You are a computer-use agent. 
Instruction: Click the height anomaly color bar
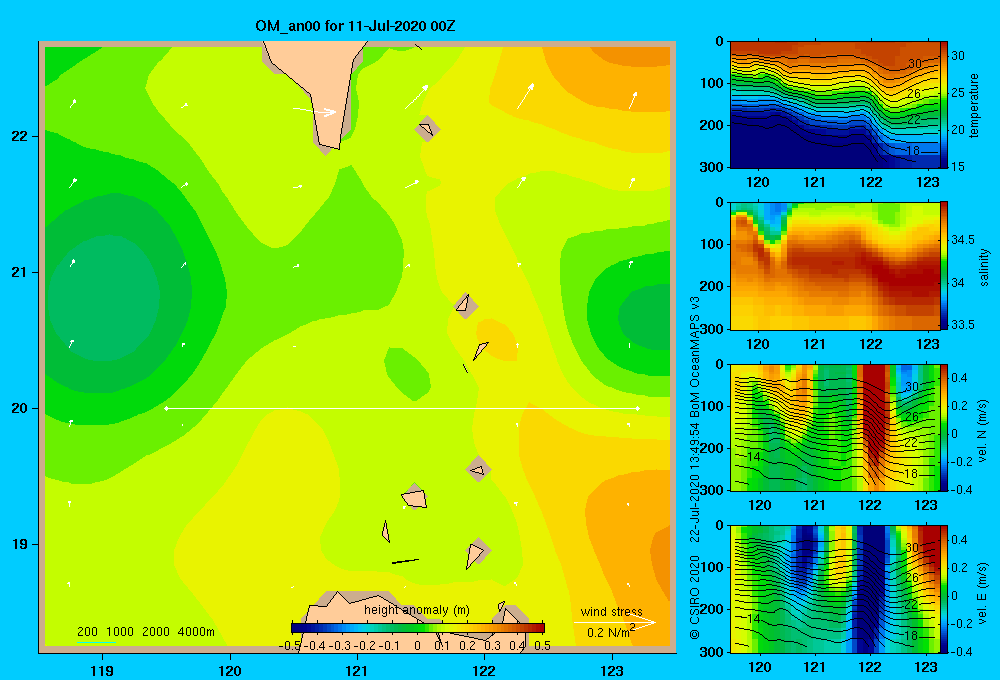418,628
